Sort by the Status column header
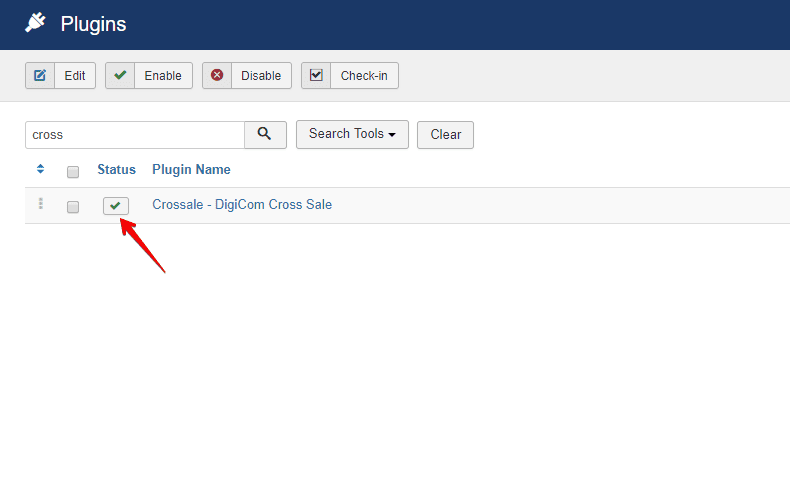The width and height of the screenshot is (790, 499). pos(116,170)
